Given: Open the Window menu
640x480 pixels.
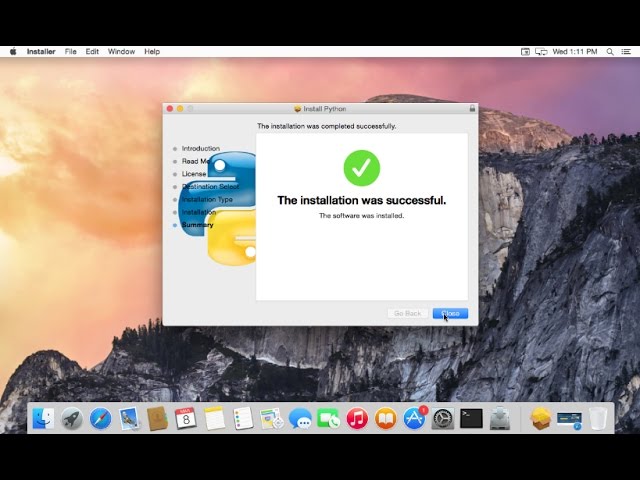Looking at the screenshot, I should click(121, 52).
